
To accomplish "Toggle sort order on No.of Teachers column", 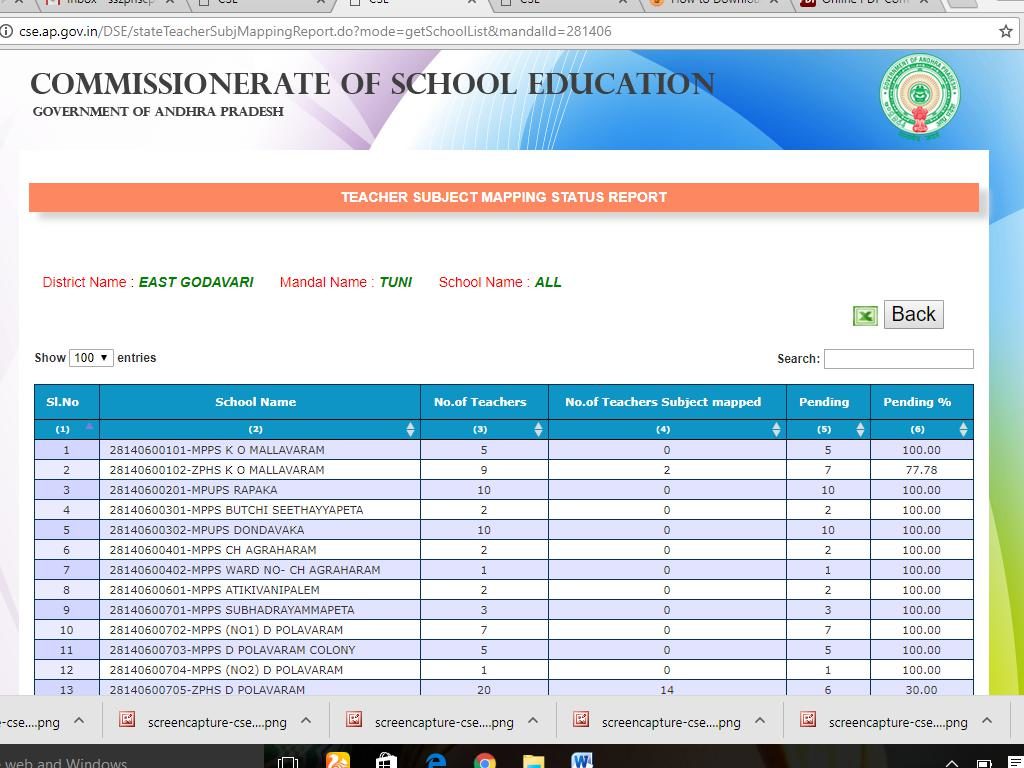I will pyautogui.click(x=538, y=429).
